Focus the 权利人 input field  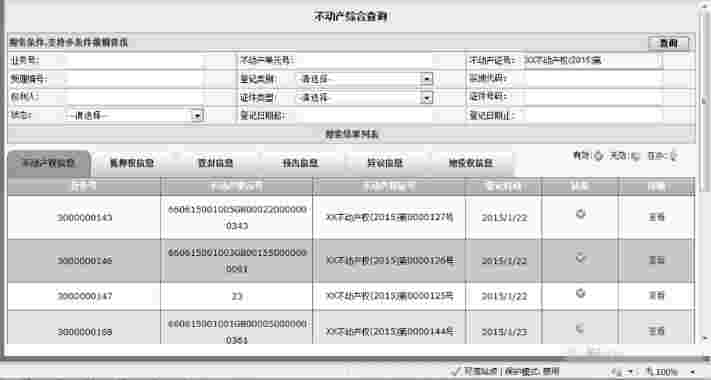pyautogui.click(x=135, y=97)
